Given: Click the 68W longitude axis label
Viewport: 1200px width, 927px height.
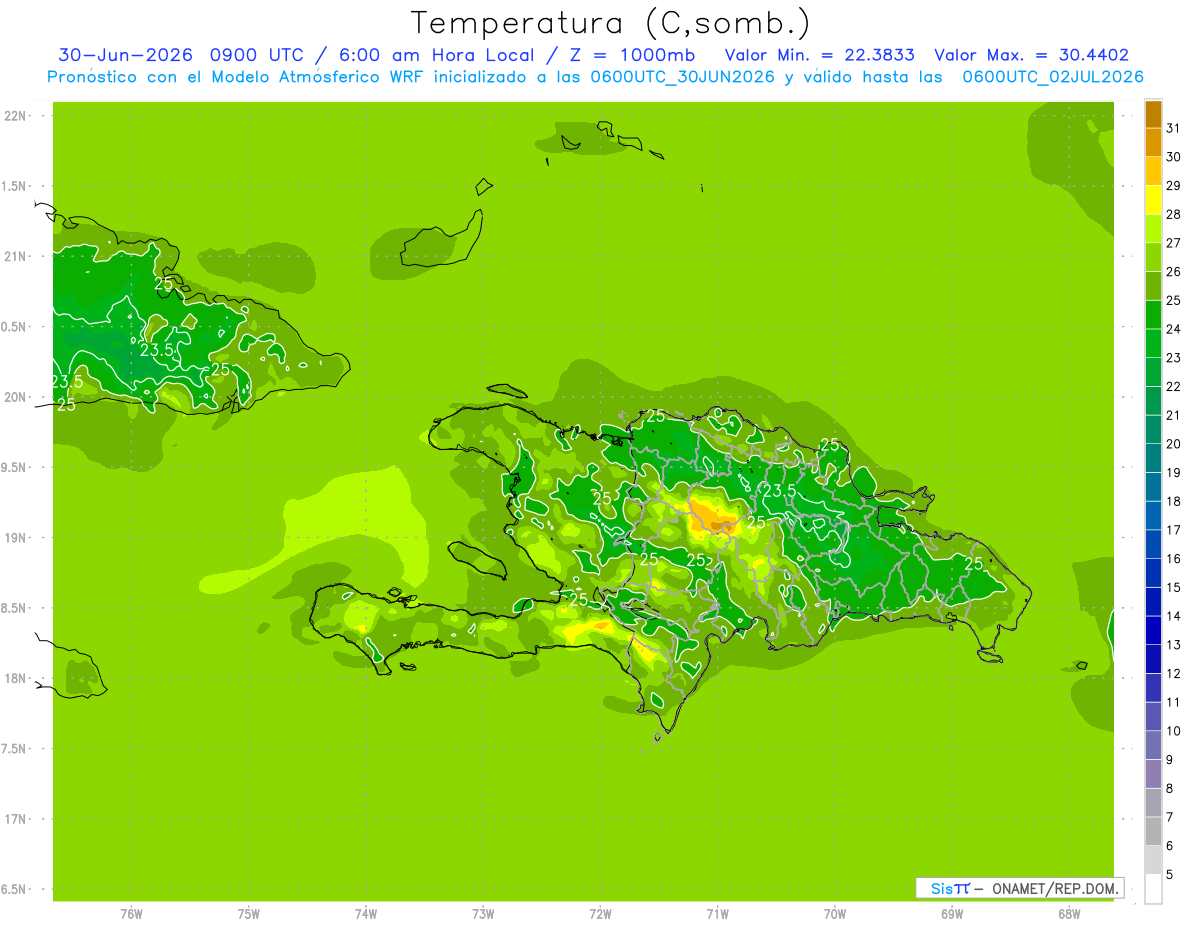Looking at the screenshot, I should click(1069, 913).
